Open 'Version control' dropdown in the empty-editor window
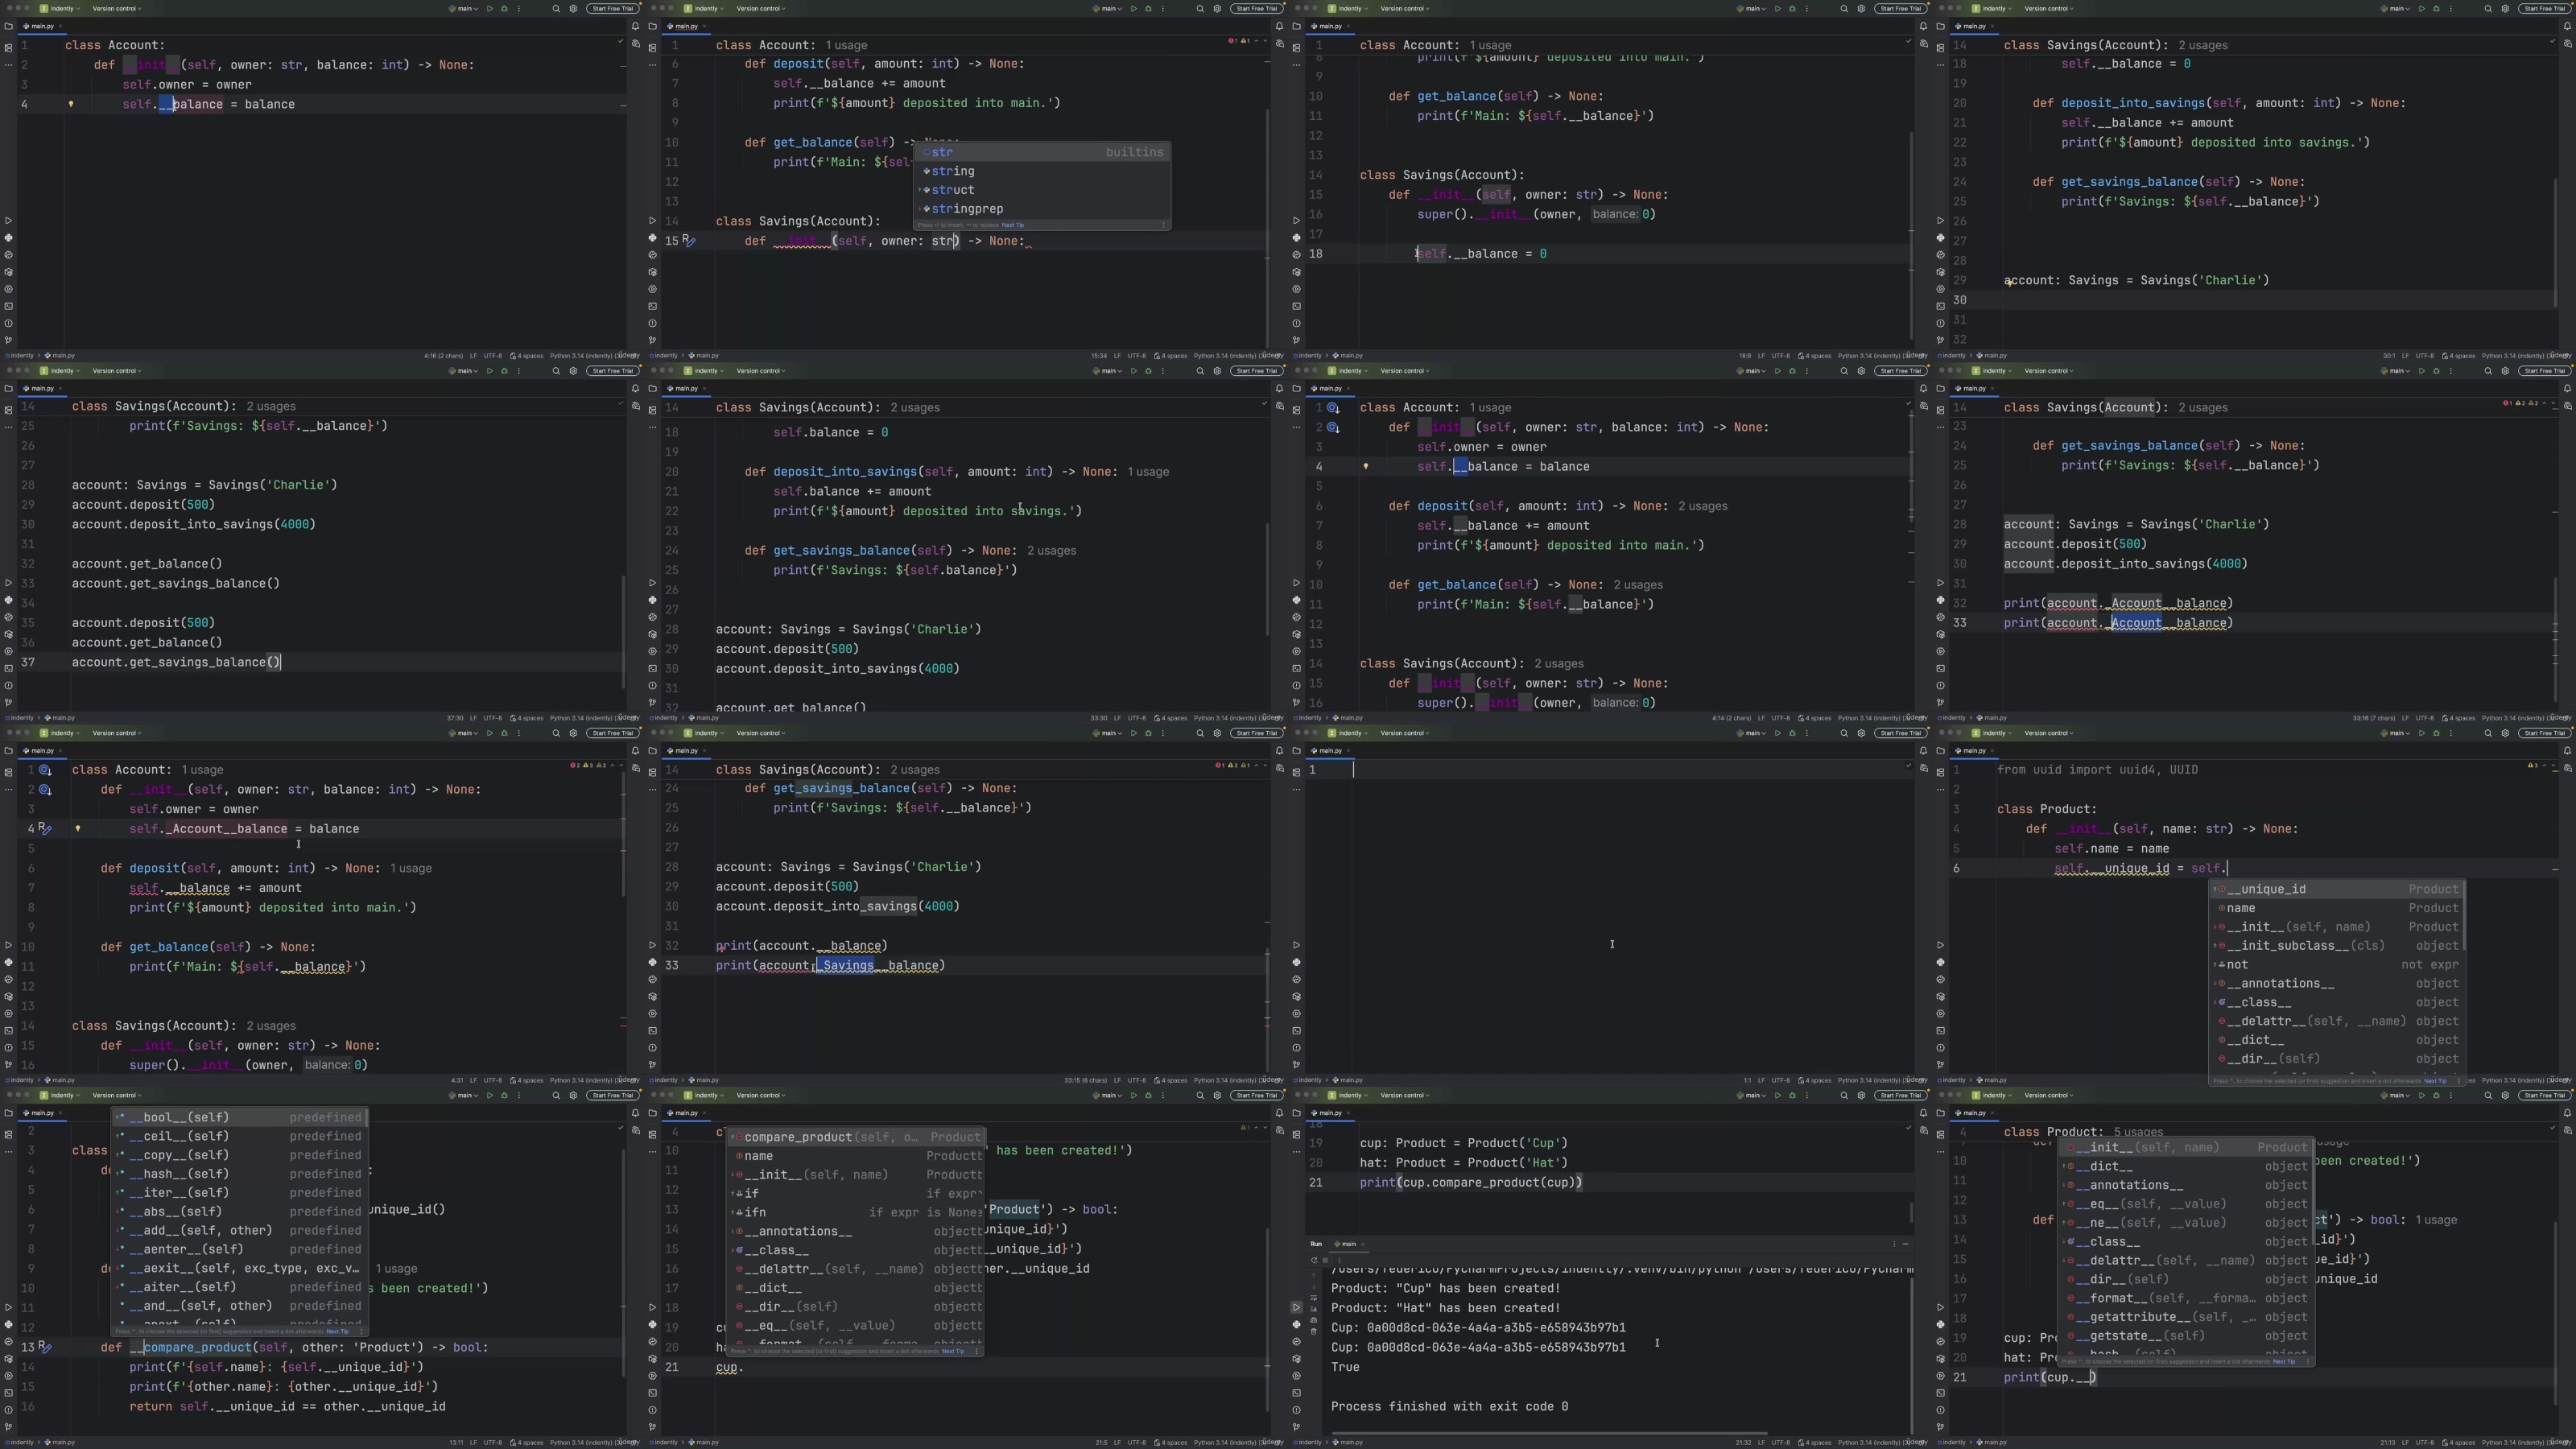 tap(1405, 733)
